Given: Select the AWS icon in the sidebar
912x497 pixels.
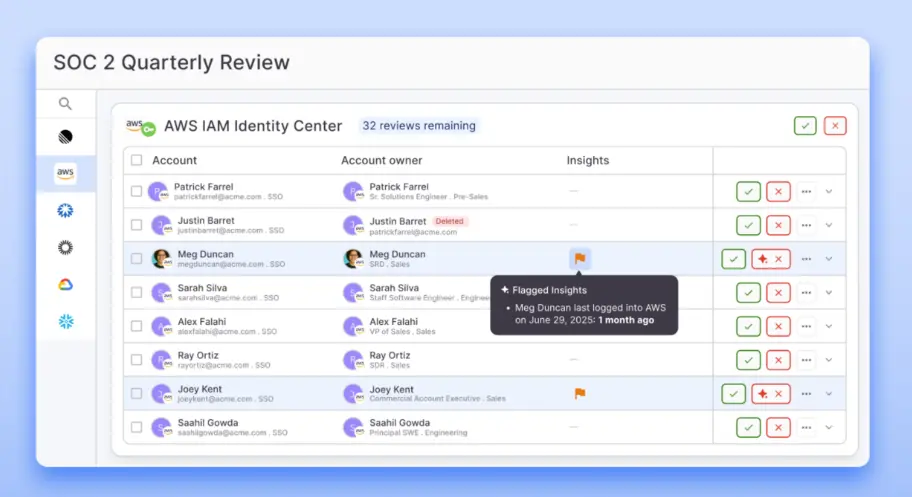Looking at the screenshot, I should [65, 173].
